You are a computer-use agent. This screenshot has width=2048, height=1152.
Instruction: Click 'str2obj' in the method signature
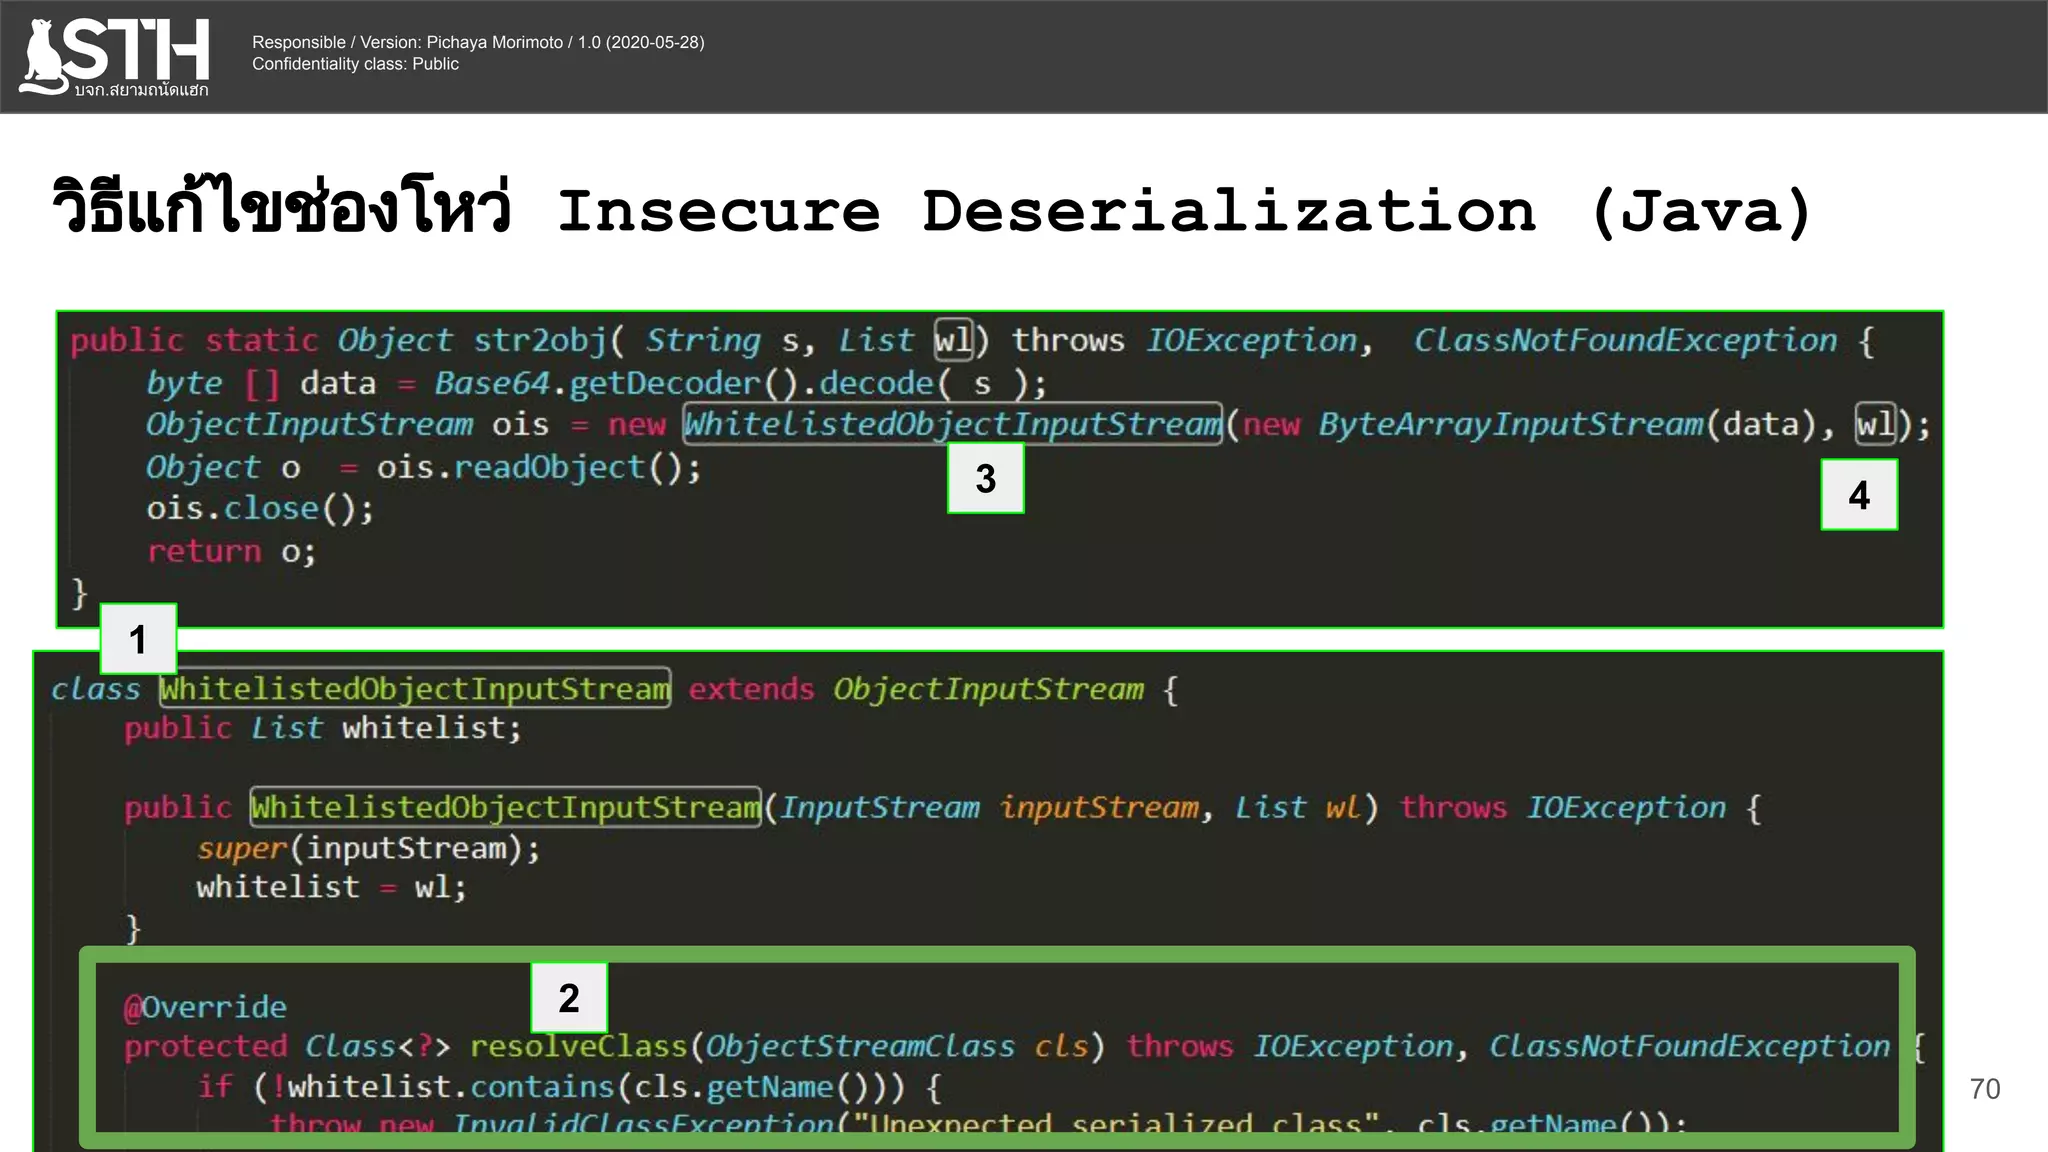pos(539,341)
